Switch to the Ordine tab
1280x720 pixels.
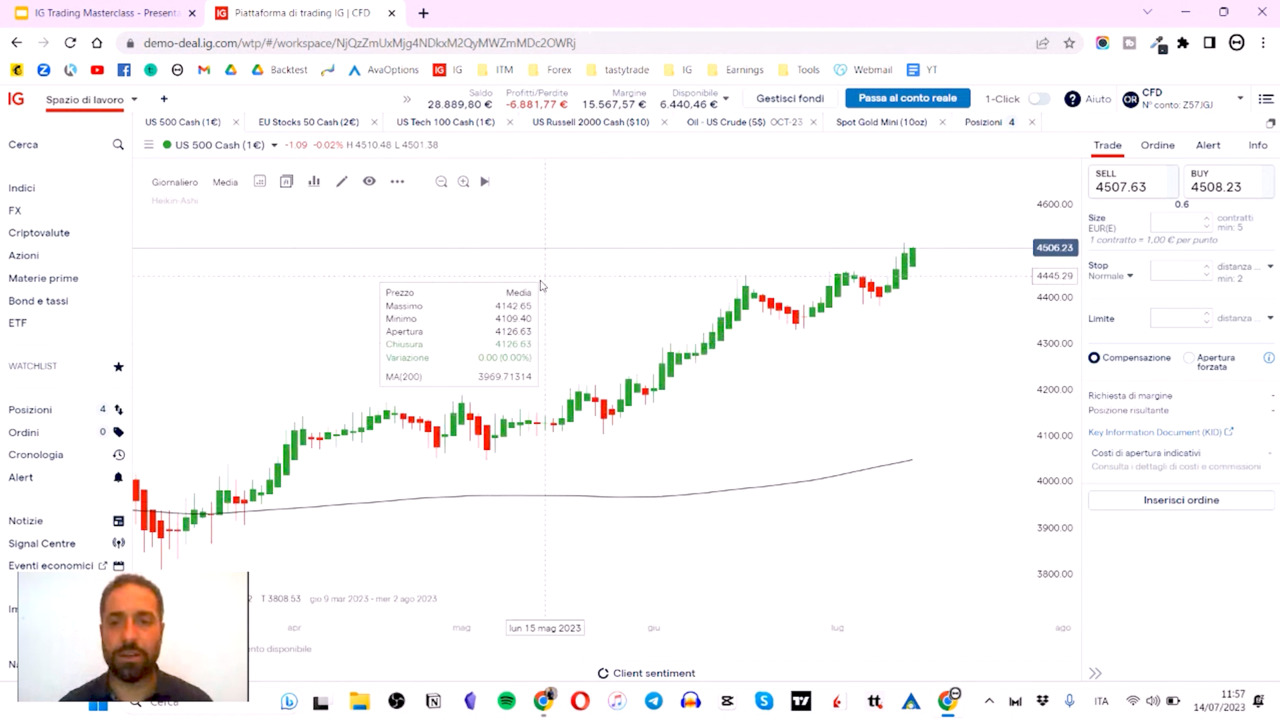coord(1157,145)
